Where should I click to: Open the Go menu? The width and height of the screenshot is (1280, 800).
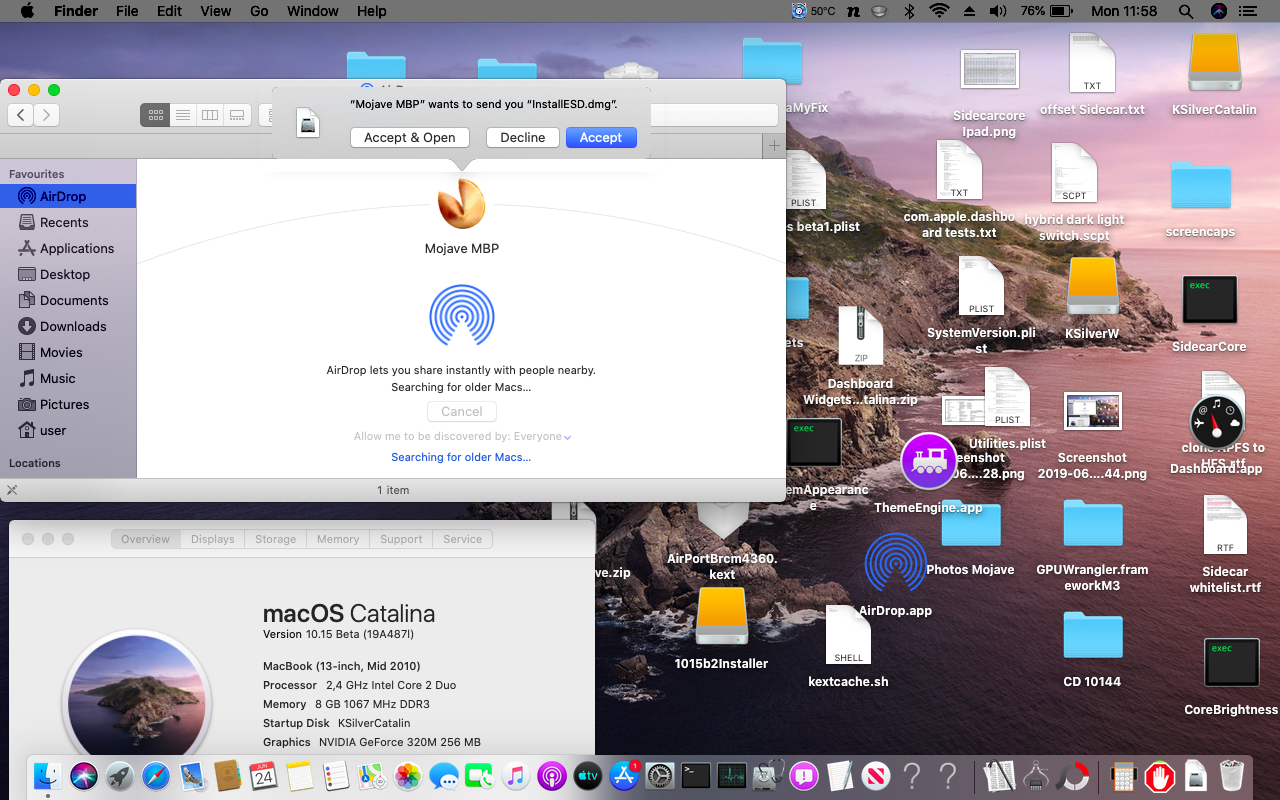[x=259, y=11]
